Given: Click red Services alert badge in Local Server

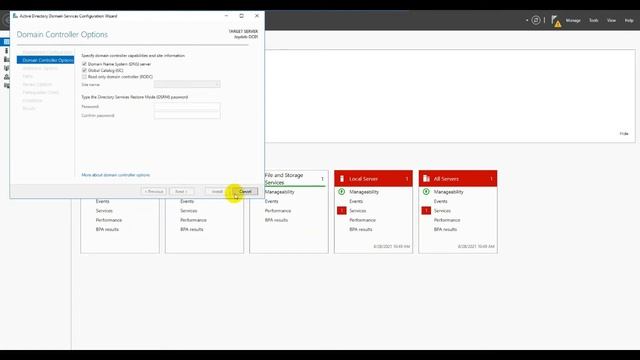Looking at the screenshot, I should point(342,211).
